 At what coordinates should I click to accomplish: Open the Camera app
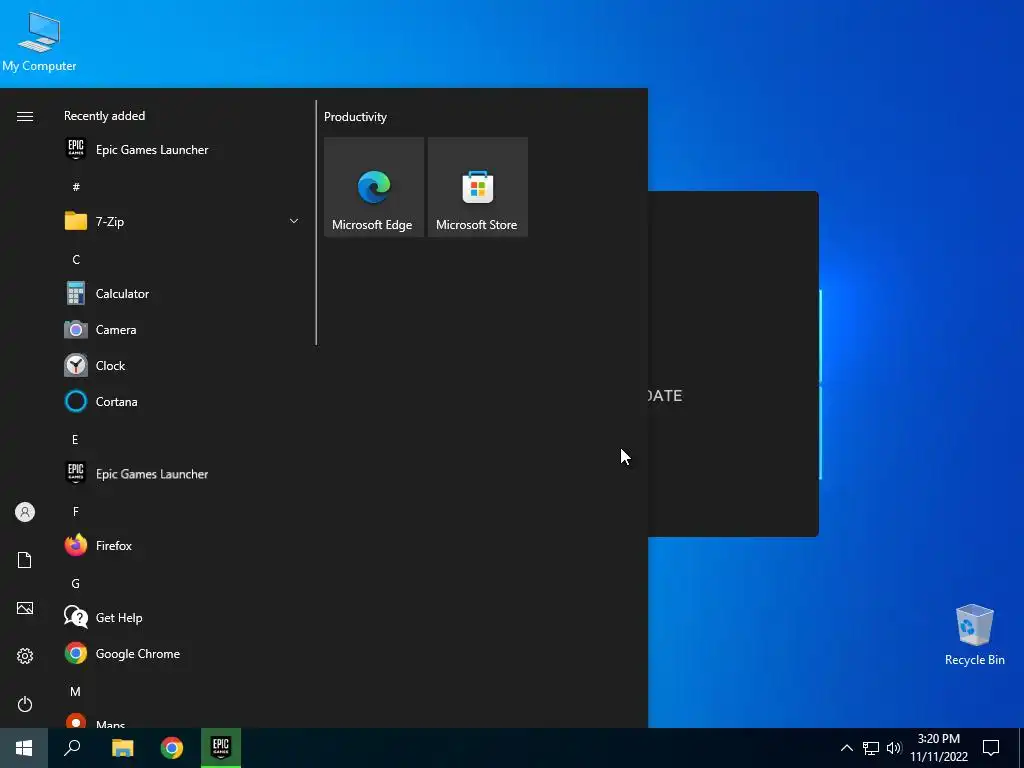[182, 330]
